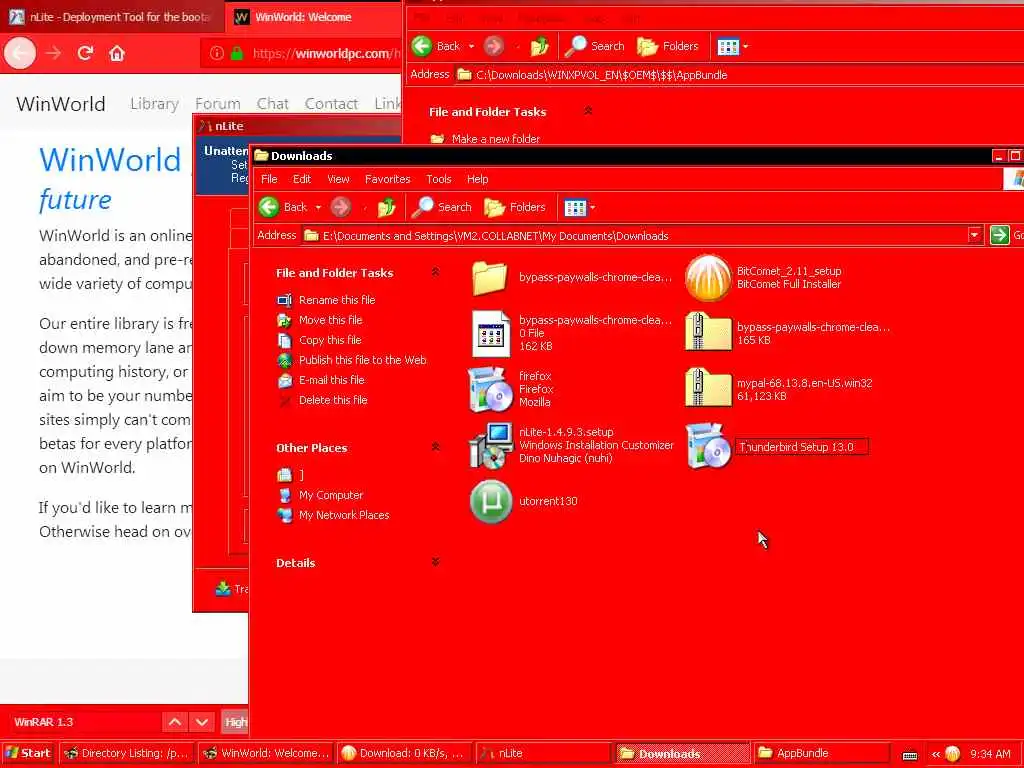Go up a folder in AppBundle window
The image size is (1024, 768).
pyautogui.click(x=539, y=46)
